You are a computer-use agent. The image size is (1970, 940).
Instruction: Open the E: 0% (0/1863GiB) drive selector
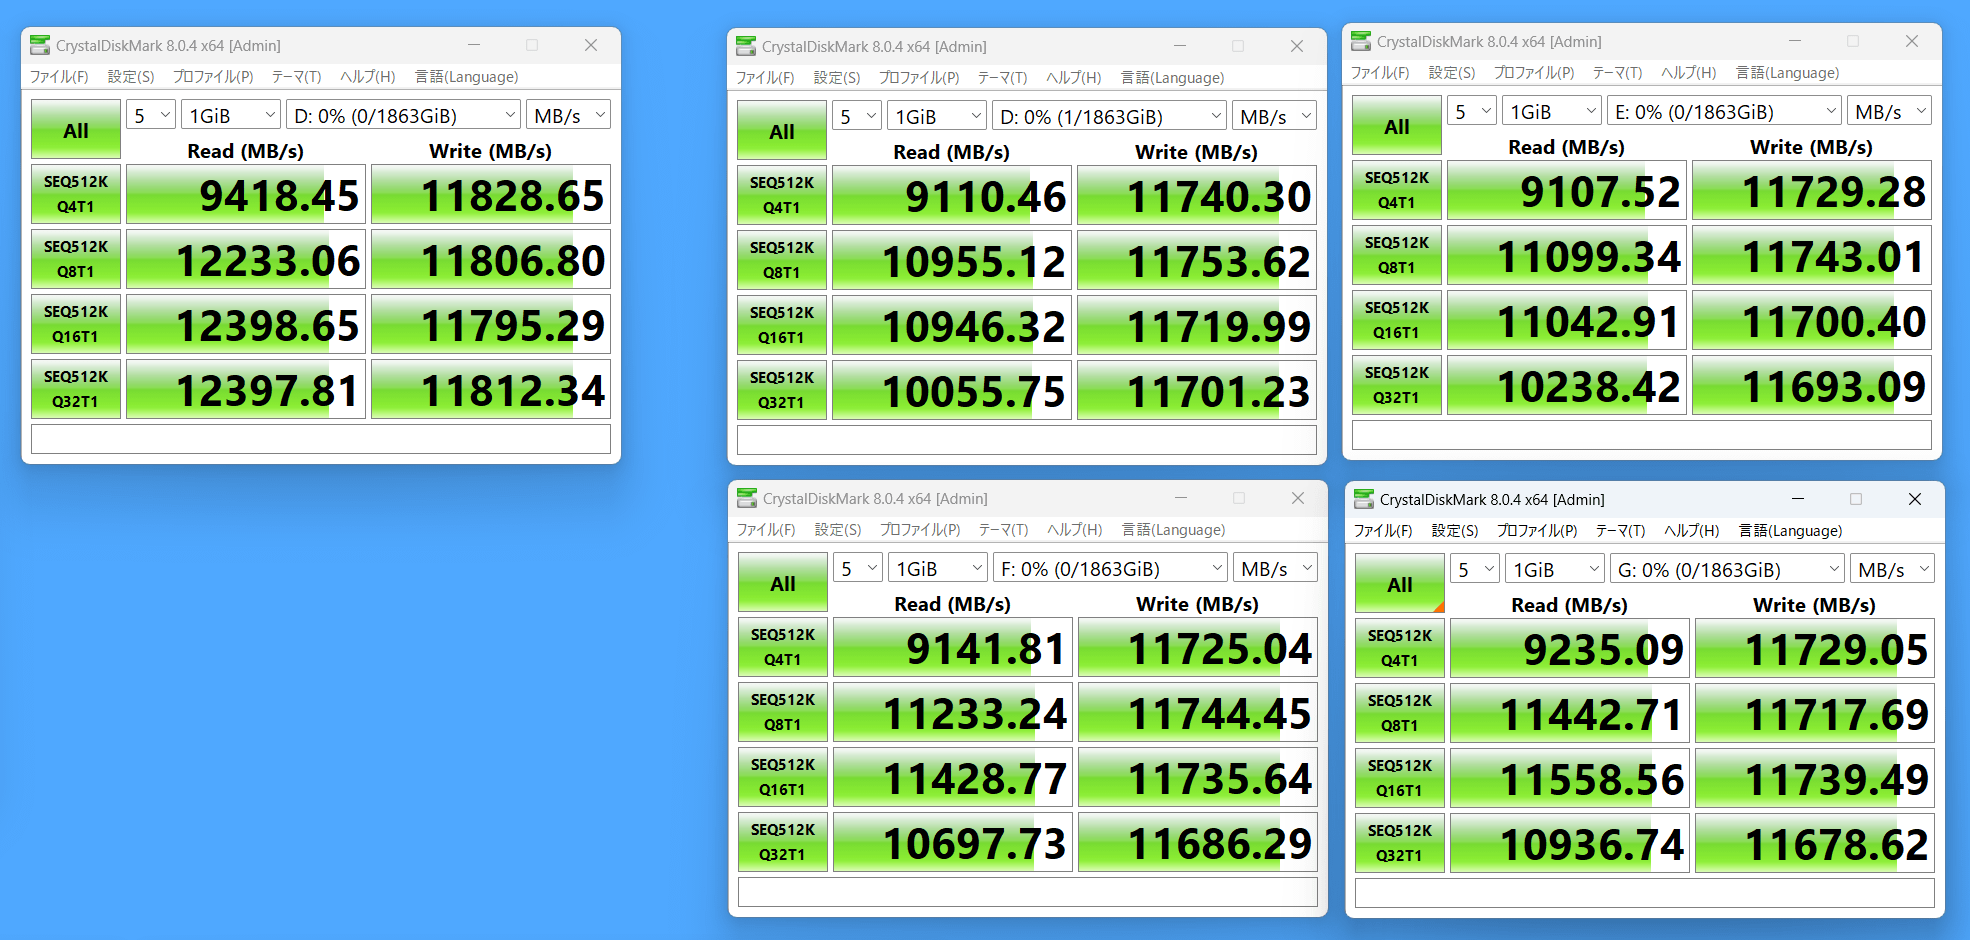point(1724,111)
